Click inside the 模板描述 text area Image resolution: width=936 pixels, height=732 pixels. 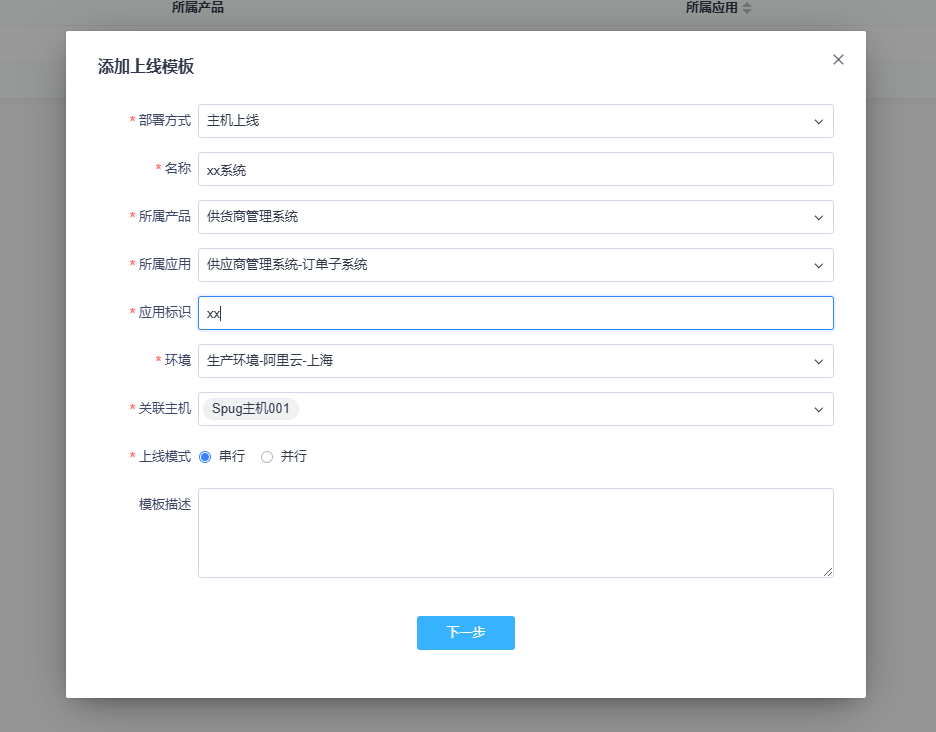(x=515, y=532)
